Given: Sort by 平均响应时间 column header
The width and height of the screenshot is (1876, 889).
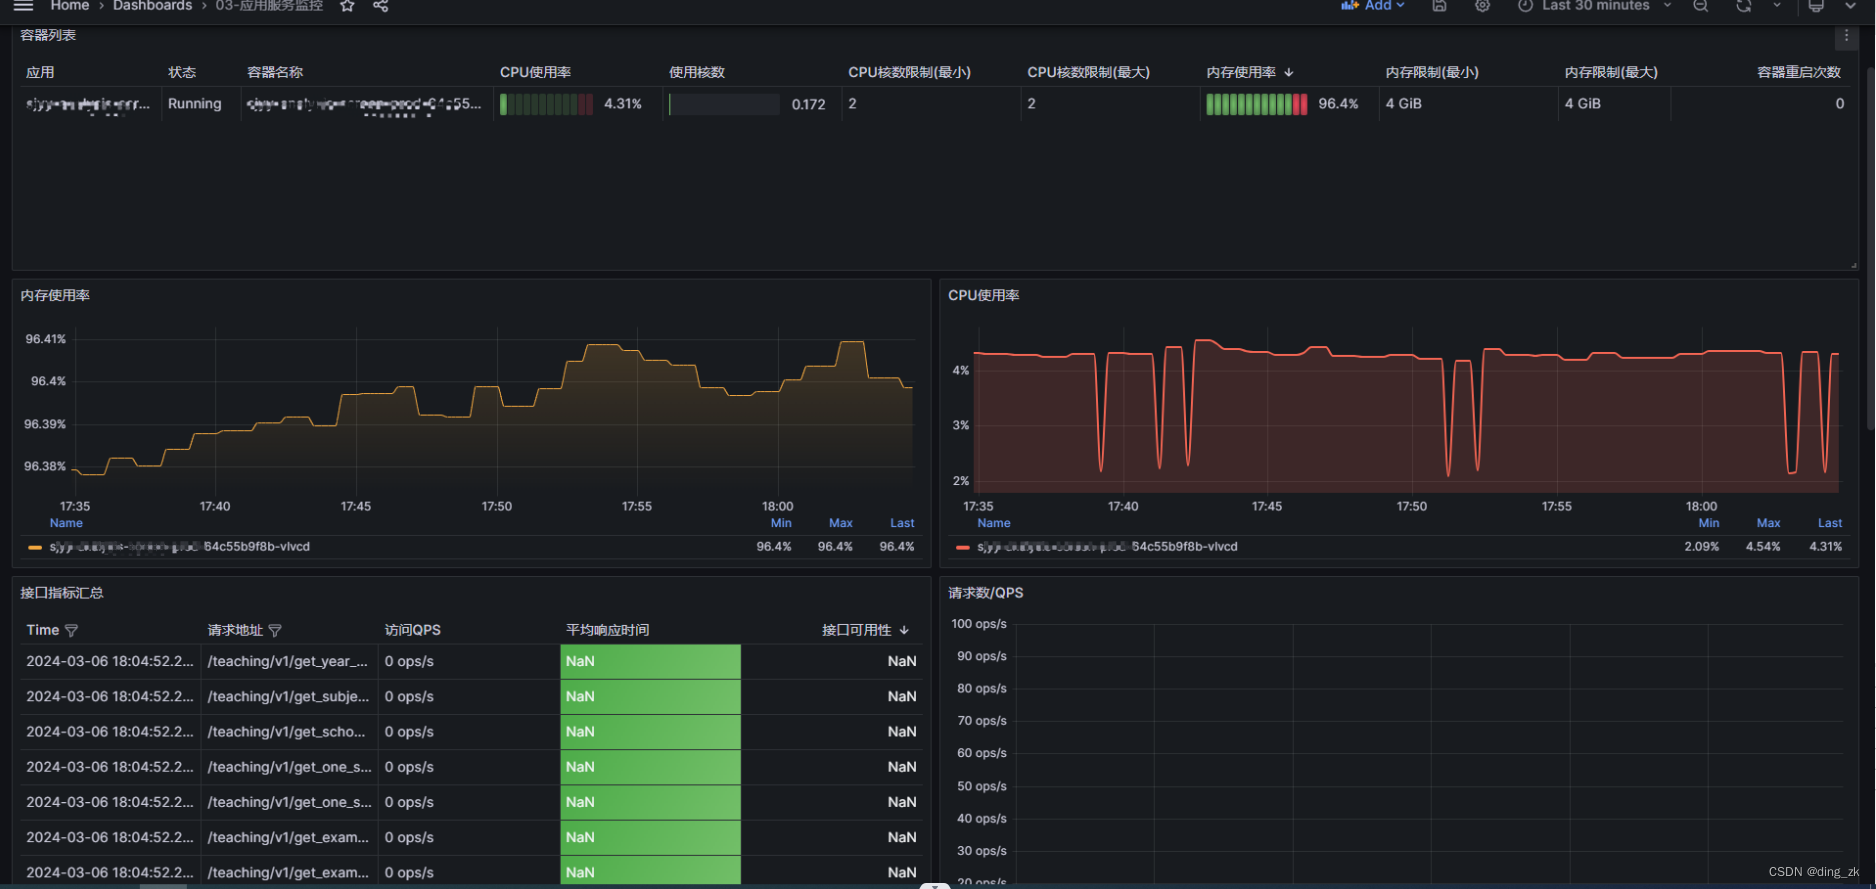Looking at the screenshot, I should coord(607,630).
